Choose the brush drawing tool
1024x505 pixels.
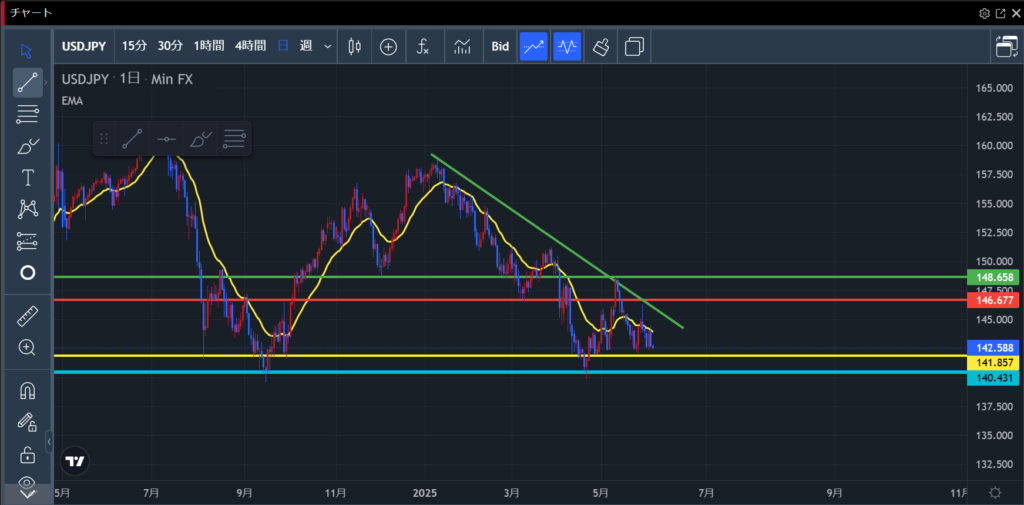(x=27, y=146)
